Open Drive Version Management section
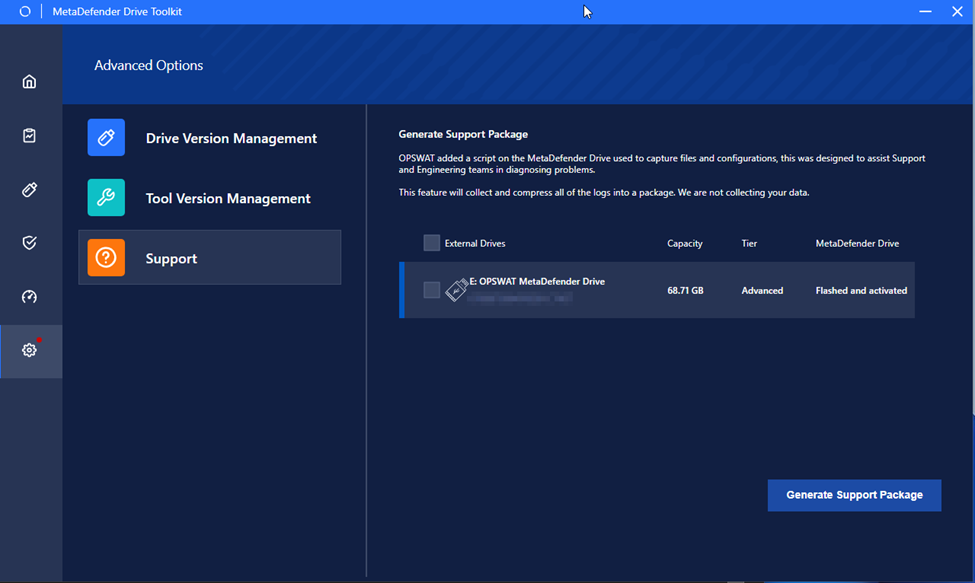The image size is (975, 583). pos(210,137)
